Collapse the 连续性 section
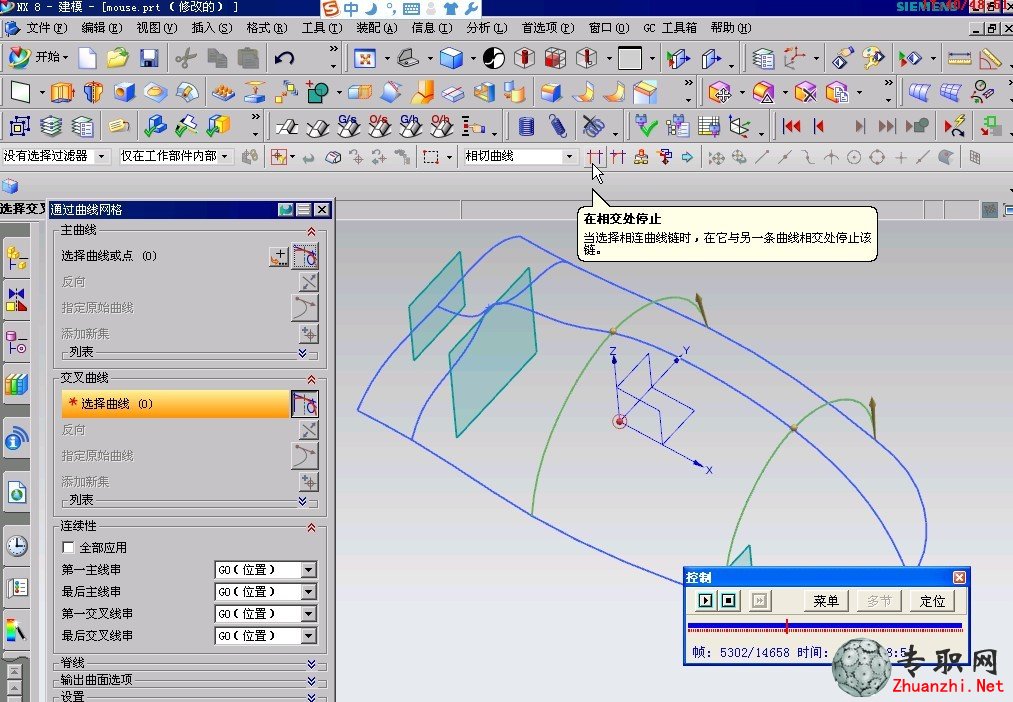This screenshot has height=702, width=1013. 311,528
